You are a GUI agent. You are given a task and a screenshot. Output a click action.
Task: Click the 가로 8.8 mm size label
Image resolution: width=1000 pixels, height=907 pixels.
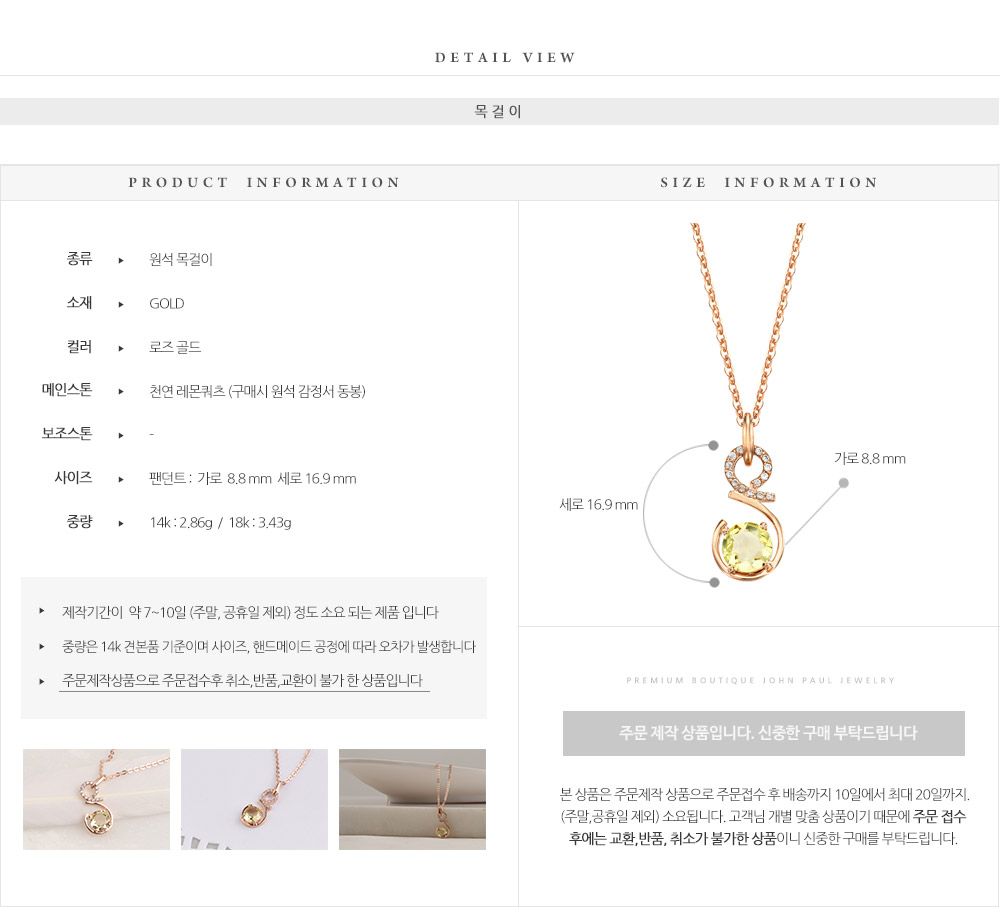[x=869, y=459]
